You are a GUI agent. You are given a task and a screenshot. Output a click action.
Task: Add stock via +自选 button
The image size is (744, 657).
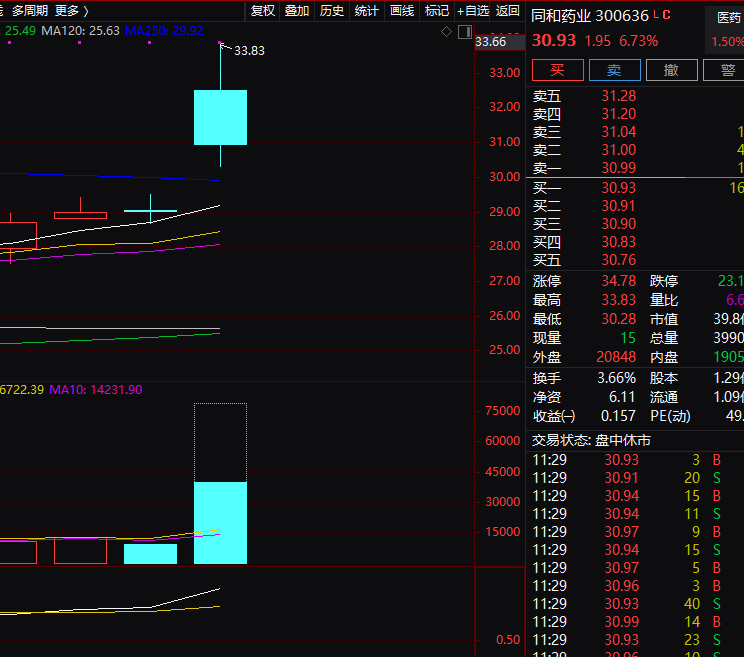point(473,10)
